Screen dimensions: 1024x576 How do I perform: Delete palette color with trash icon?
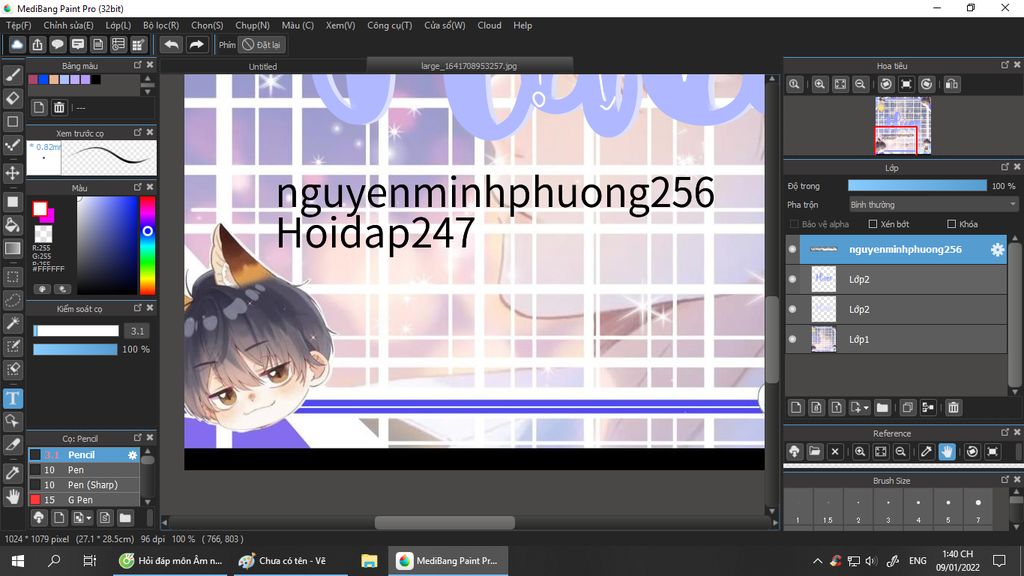(59, 108)
